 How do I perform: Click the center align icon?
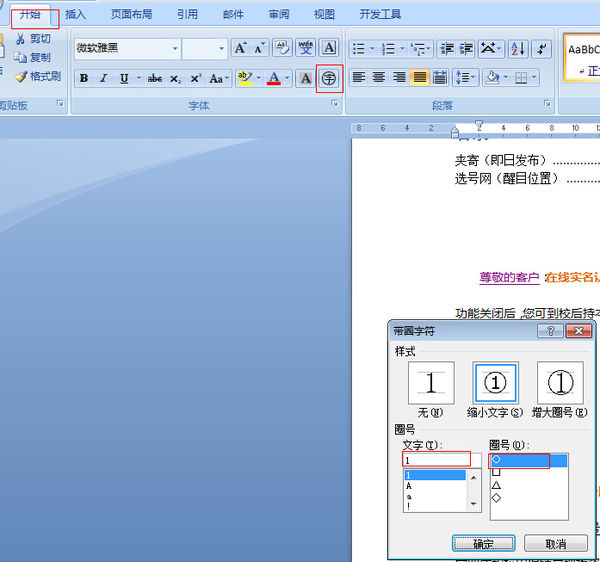pos(378,78)
